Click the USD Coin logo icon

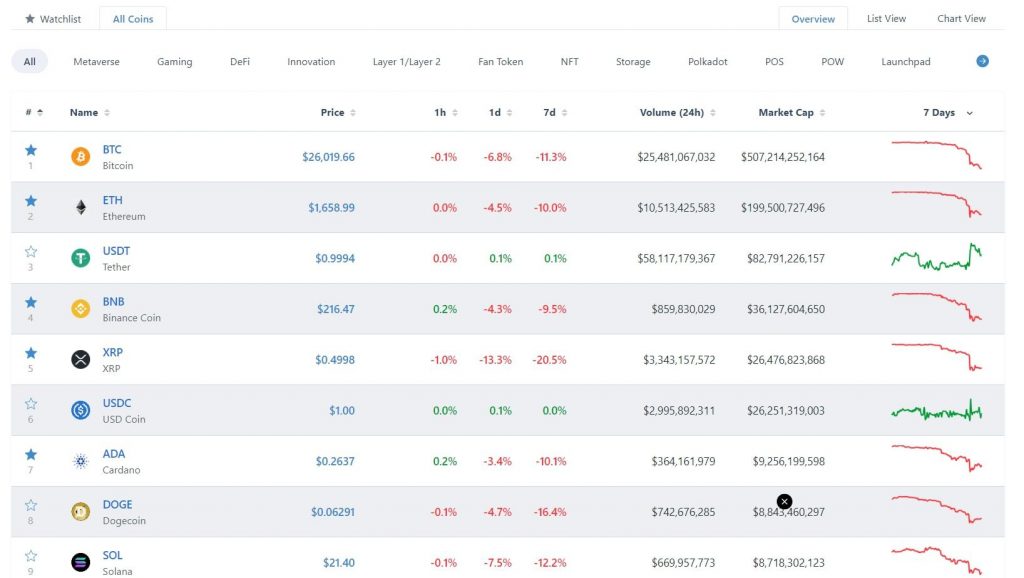point(80,410)
